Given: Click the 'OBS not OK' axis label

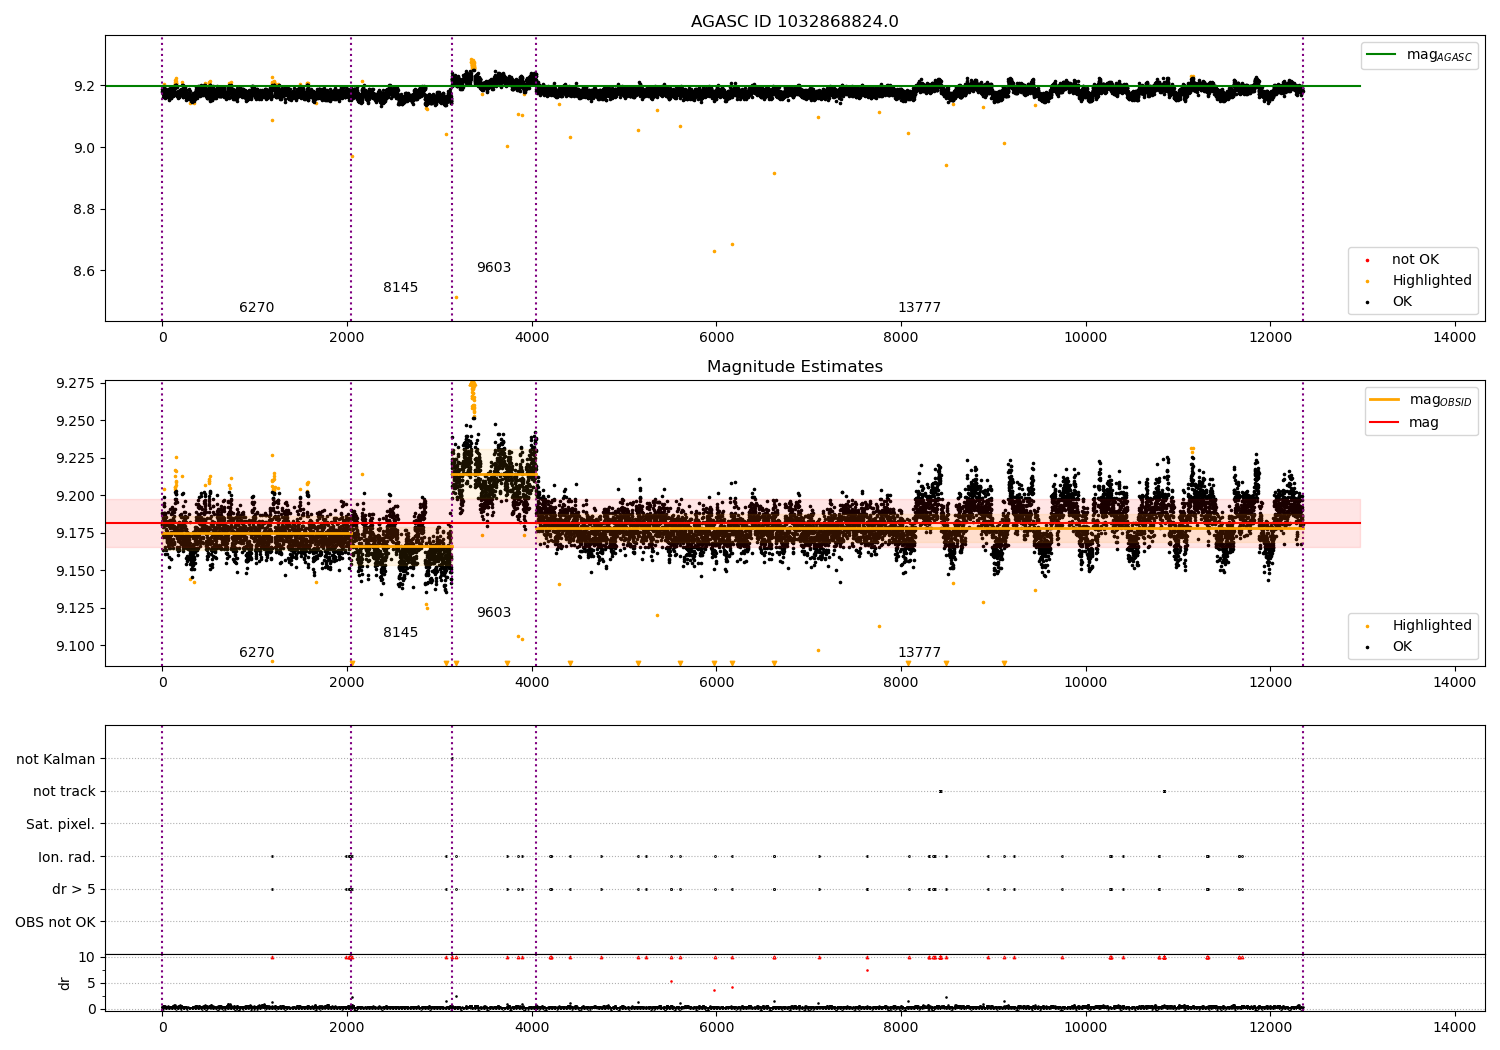Looking at the screenshot, I should tap(55, 922).
